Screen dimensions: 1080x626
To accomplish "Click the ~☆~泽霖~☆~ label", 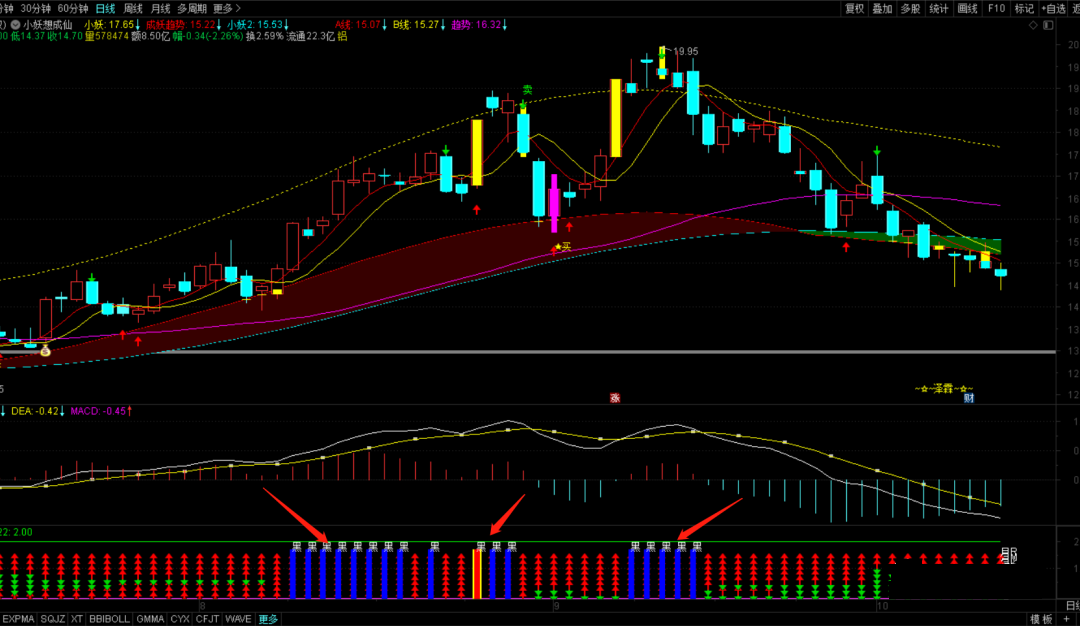I will 944,388.
